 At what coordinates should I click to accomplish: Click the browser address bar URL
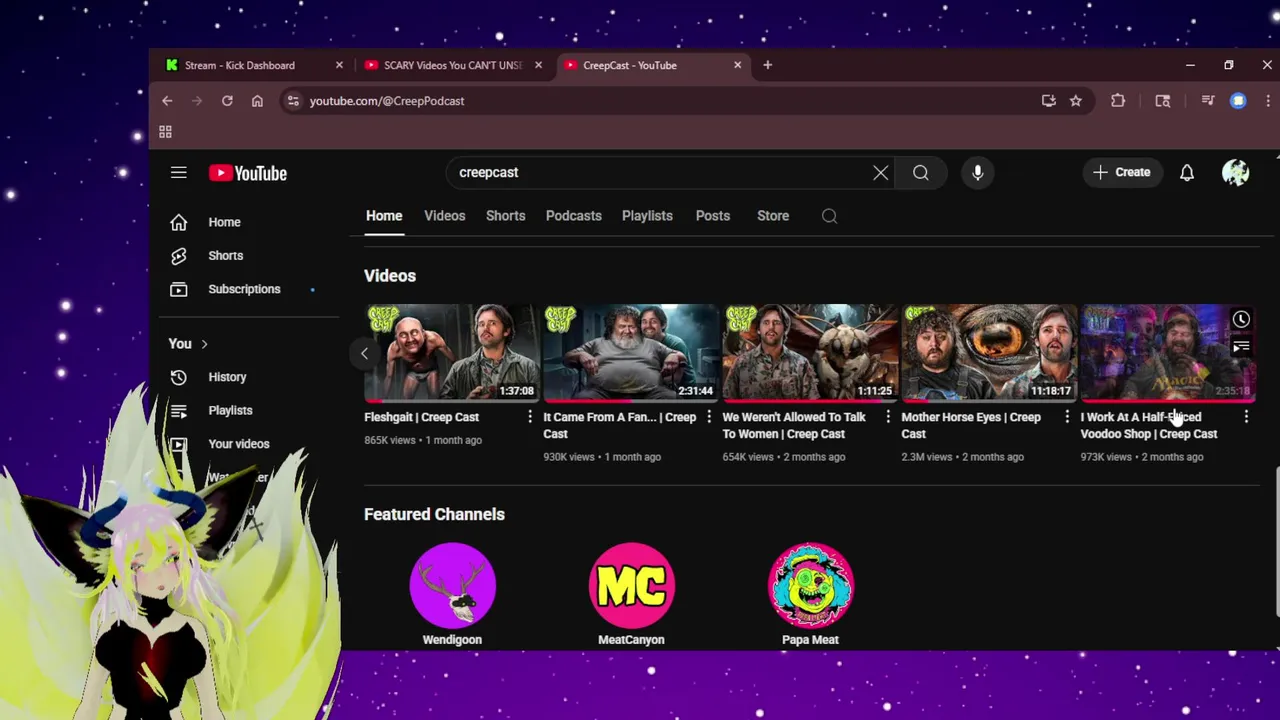coord(387,101)
